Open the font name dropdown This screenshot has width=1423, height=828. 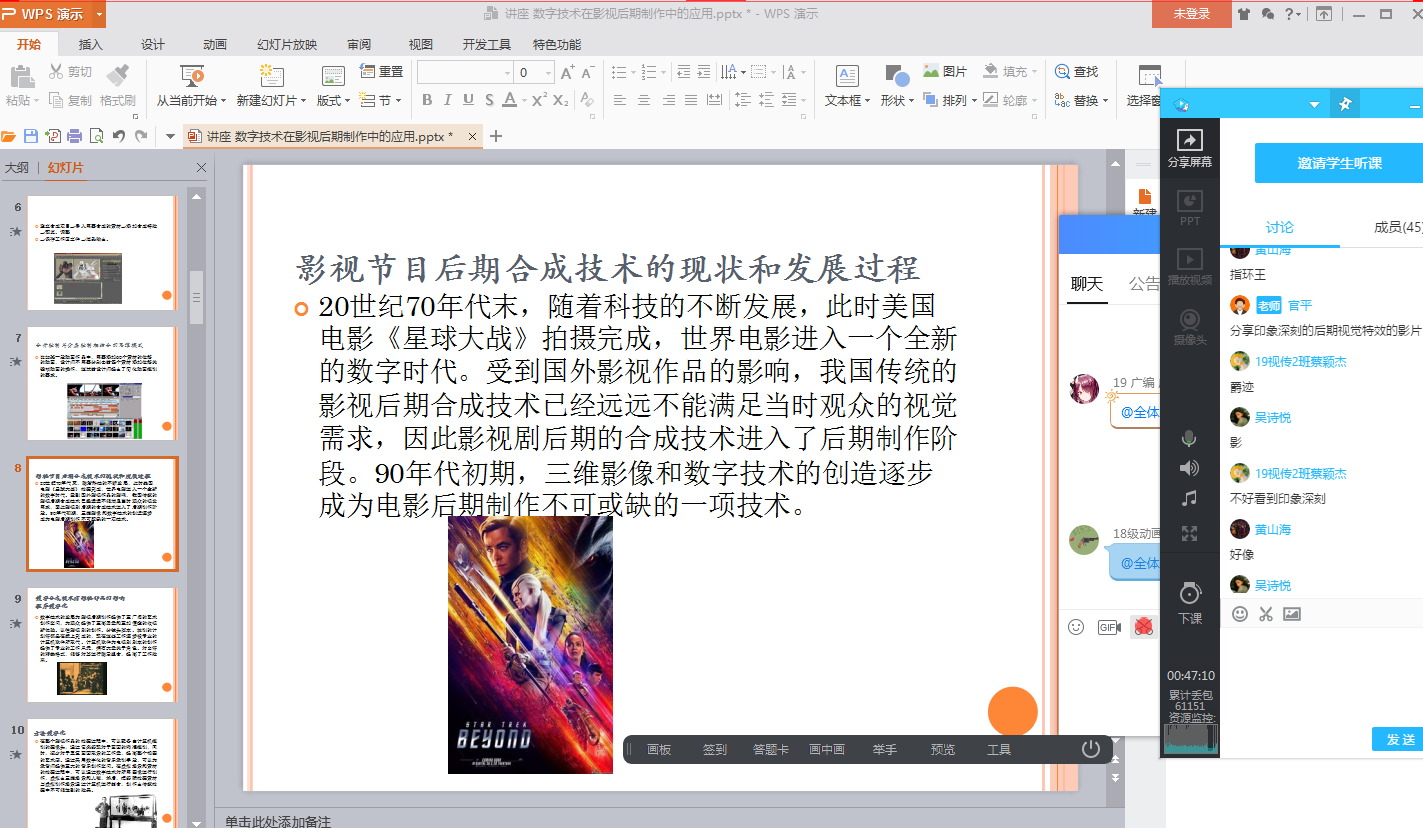click(506, 73)
